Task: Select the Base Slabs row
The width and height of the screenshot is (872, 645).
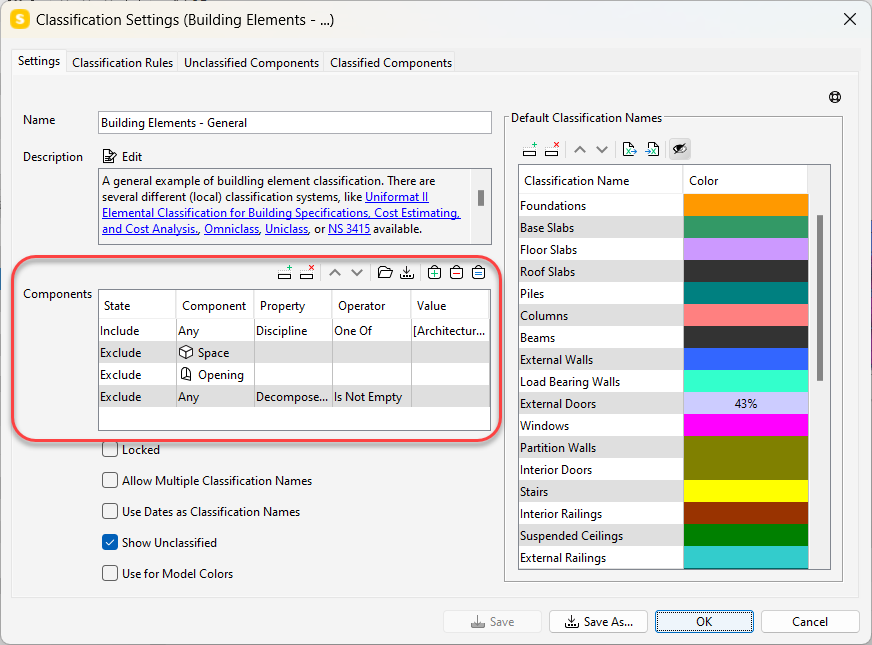Action: pos(663,227)
